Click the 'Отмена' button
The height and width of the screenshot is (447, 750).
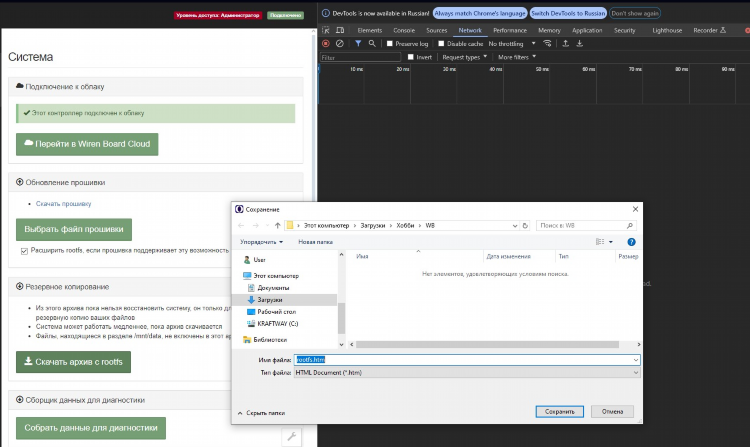point(612,412)
